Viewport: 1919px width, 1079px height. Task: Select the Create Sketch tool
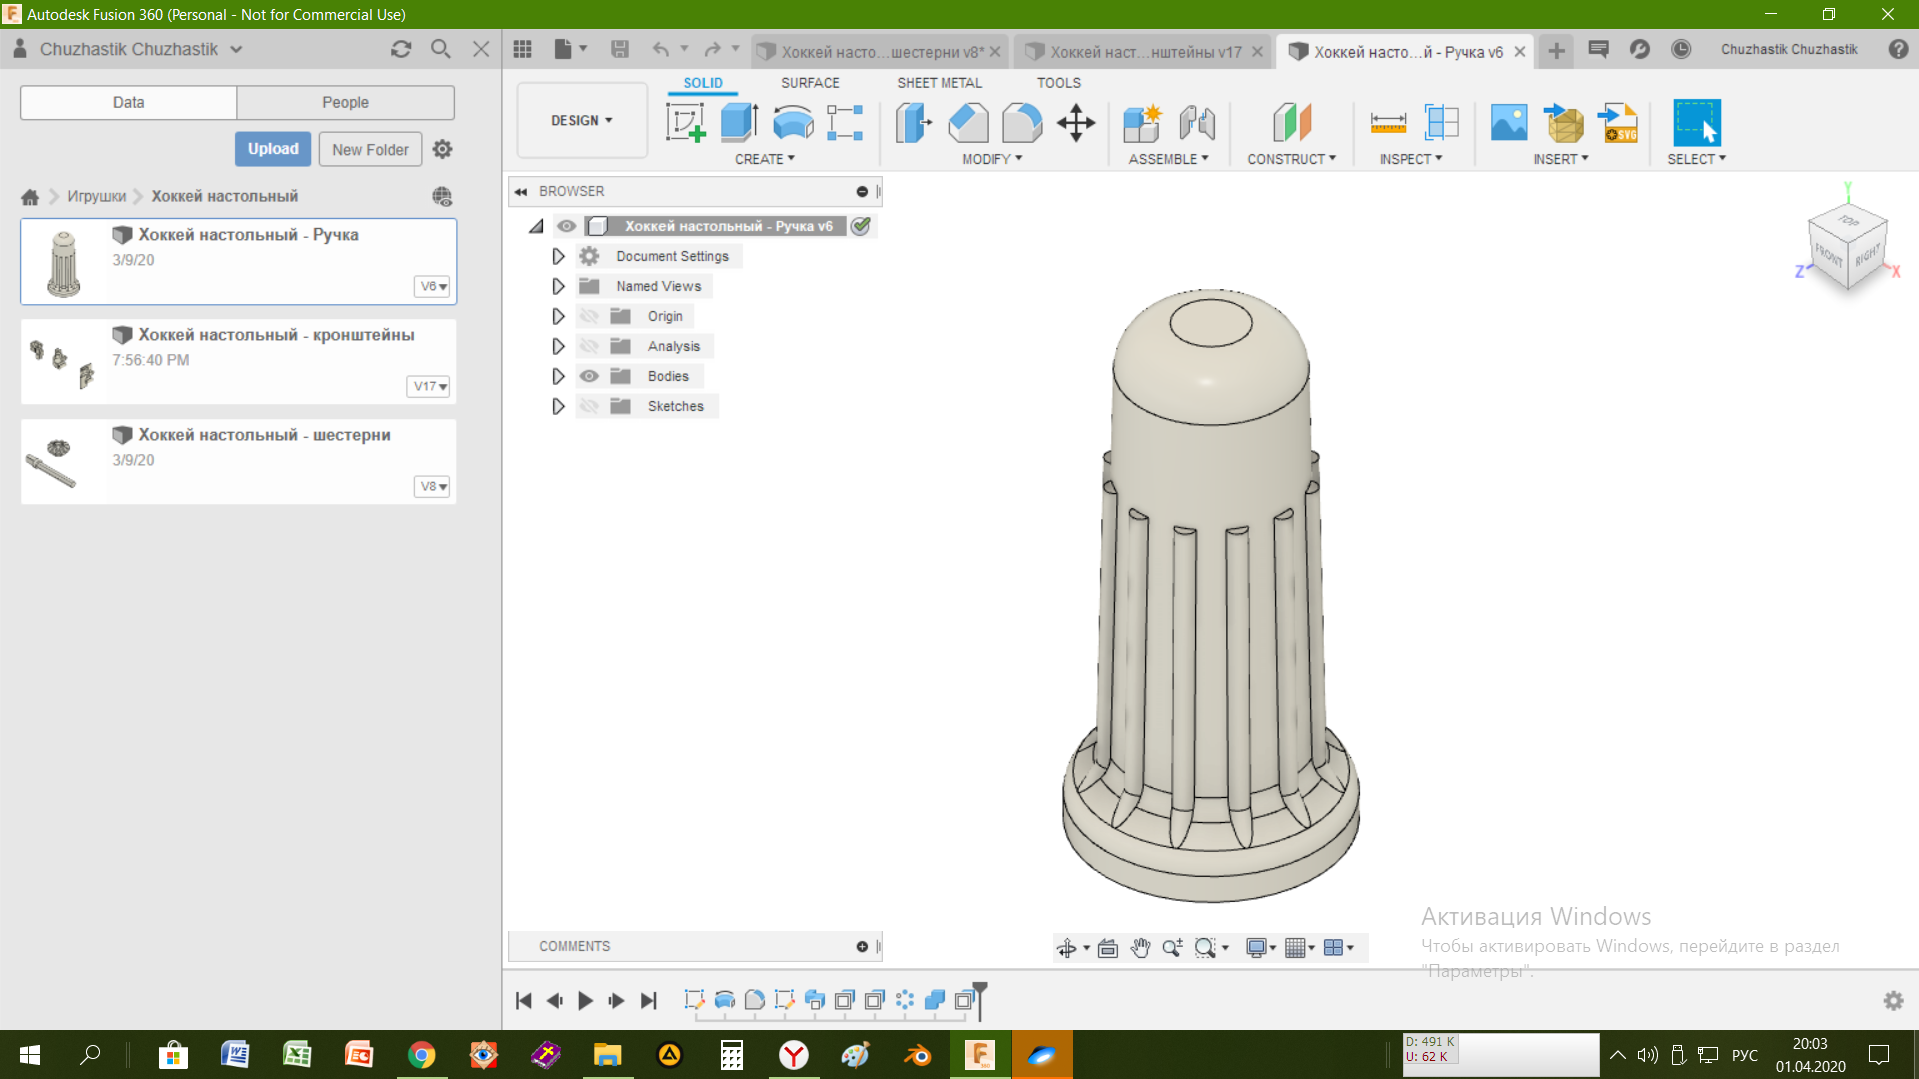click(x=686, y=123)
